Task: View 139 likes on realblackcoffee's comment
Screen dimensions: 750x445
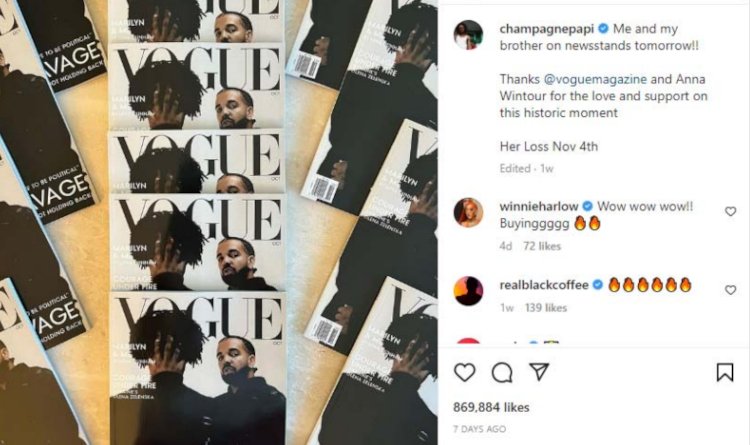Action: click(x=546, y=308)
